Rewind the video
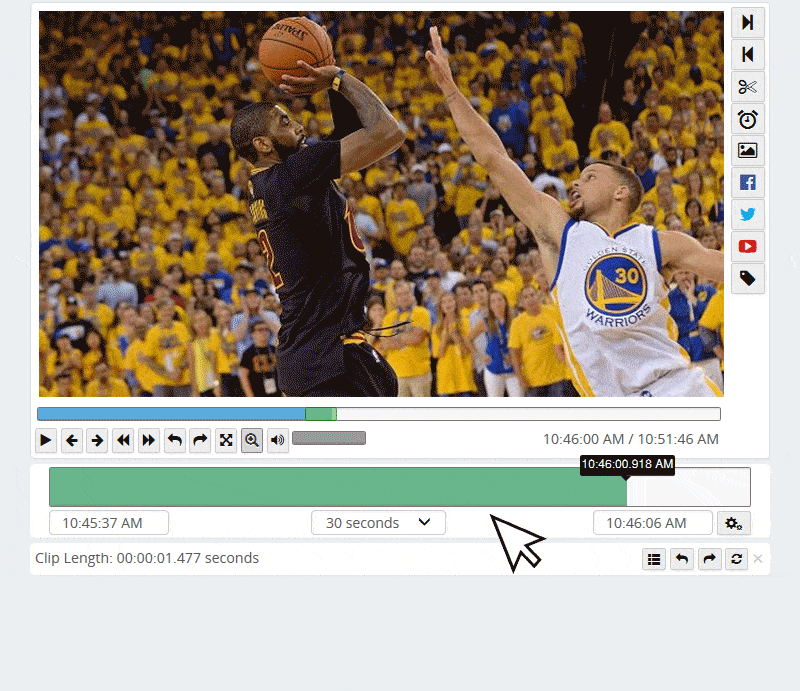 [x=123, y=440]
